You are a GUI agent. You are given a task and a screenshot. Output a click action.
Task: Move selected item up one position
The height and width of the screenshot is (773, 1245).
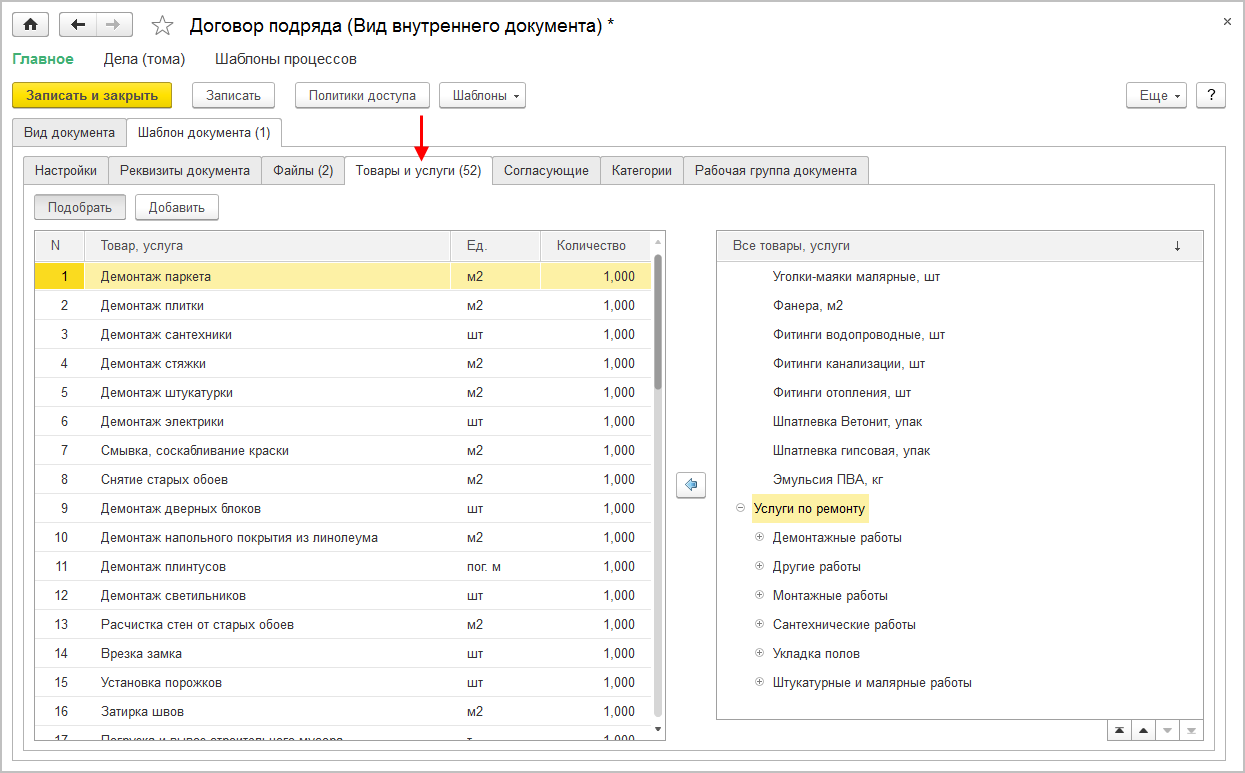point(1142,730)
